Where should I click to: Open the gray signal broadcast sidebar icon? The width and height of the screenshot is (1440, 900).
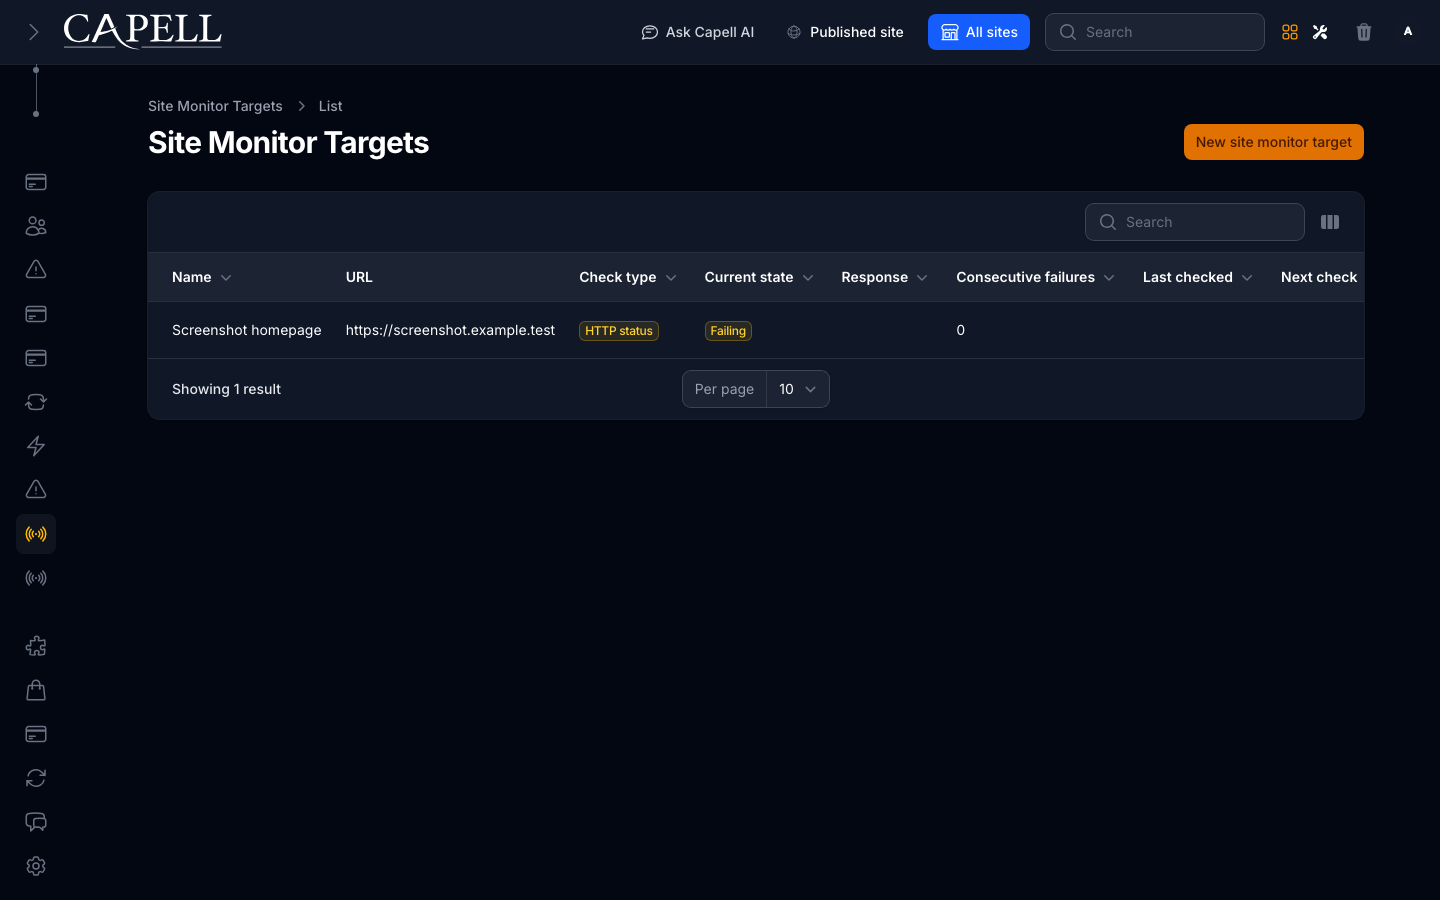click(36, 578)
